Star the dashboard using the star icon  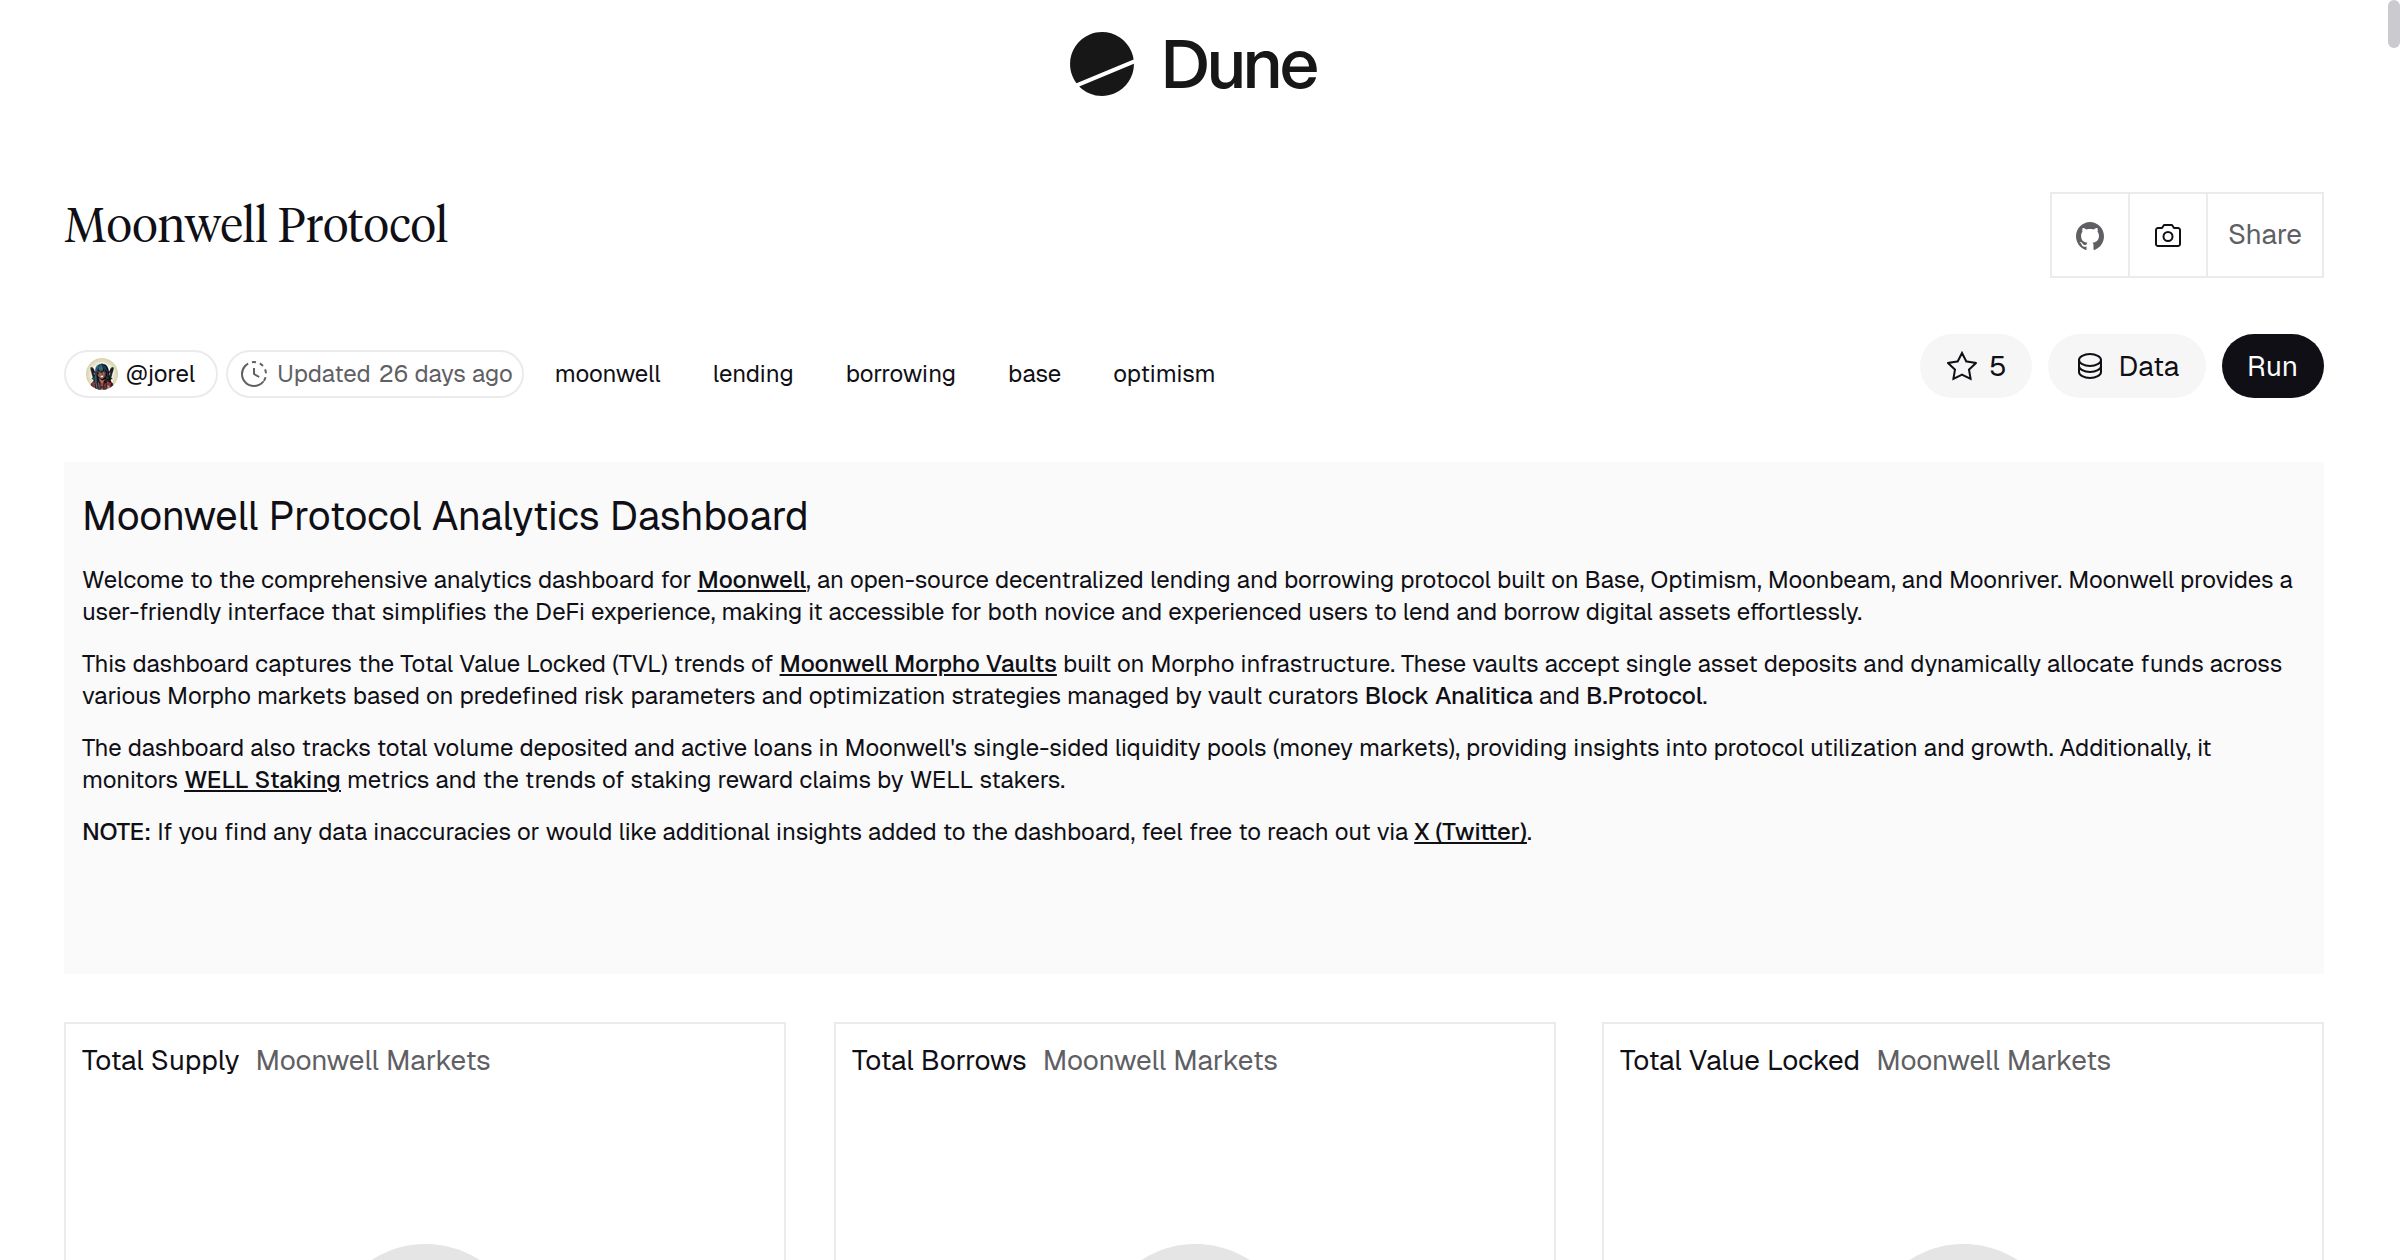[1962, 366]
